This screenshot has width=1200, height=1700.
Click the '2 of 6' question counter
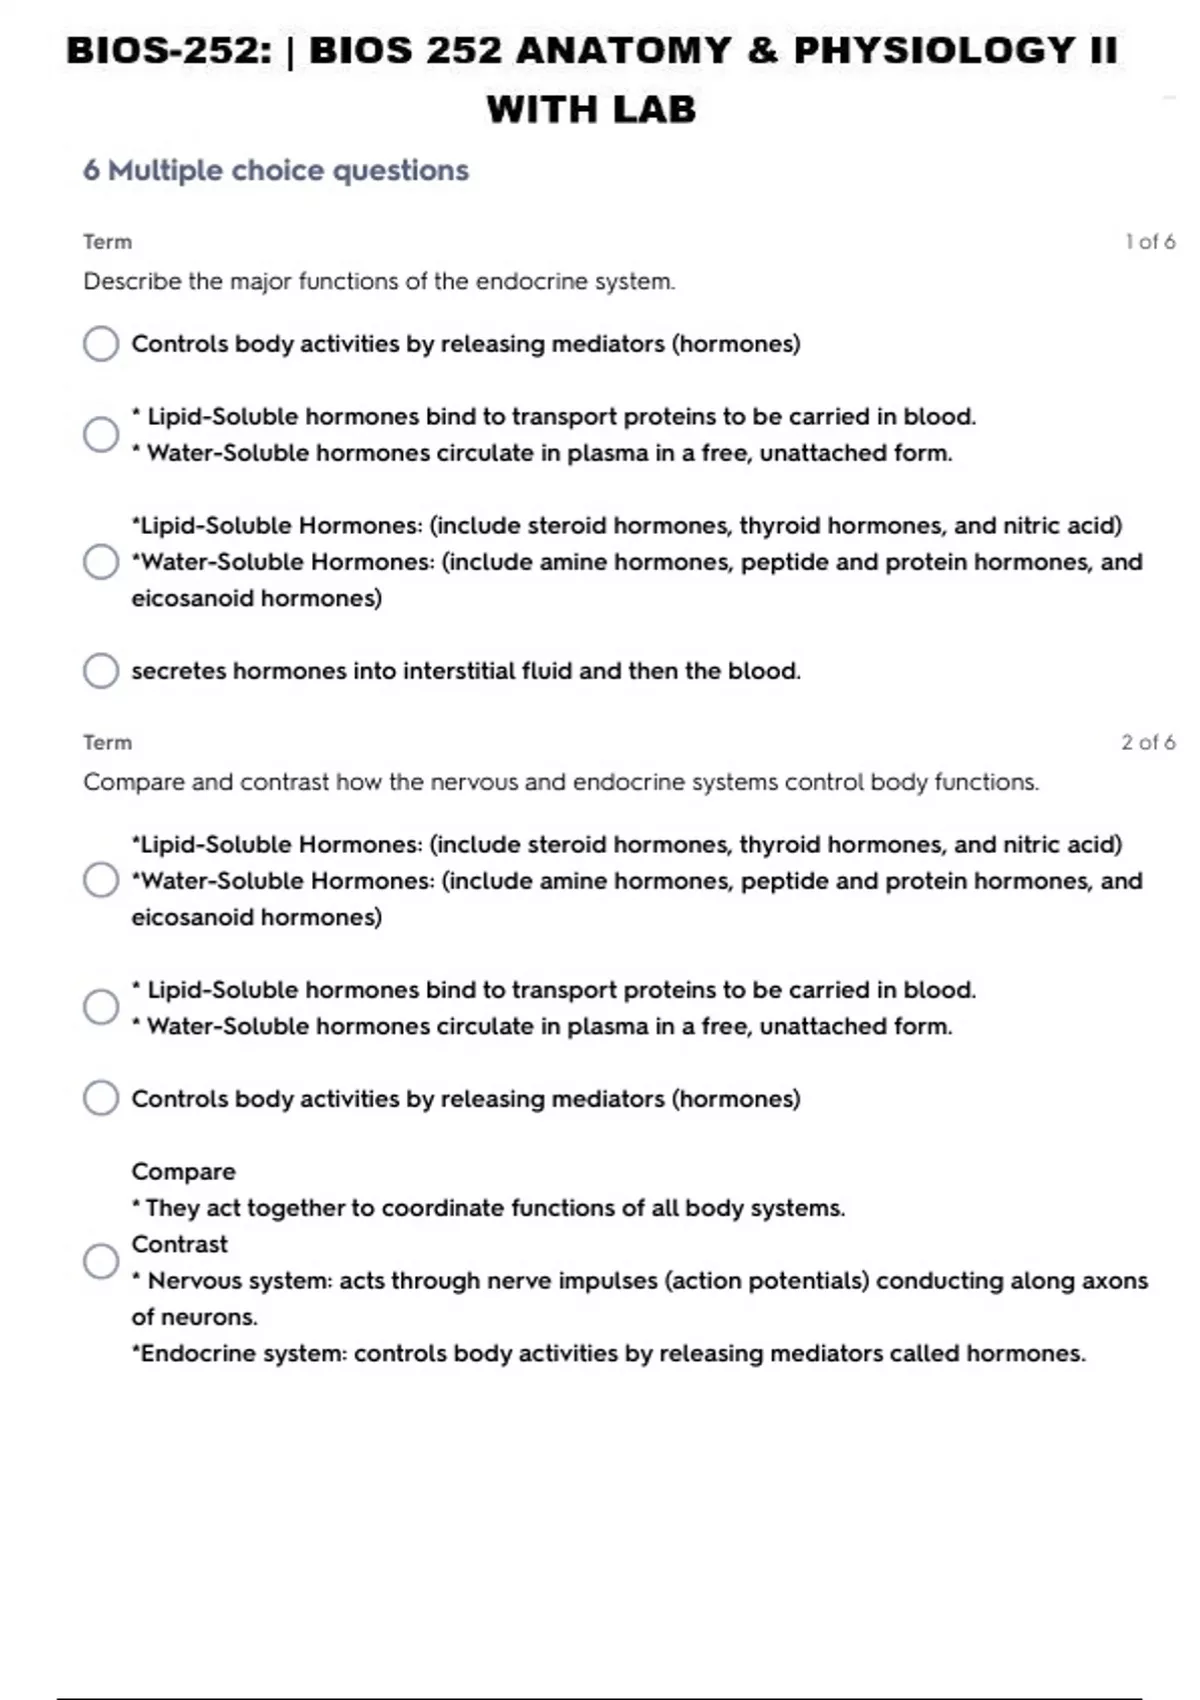1148,742
